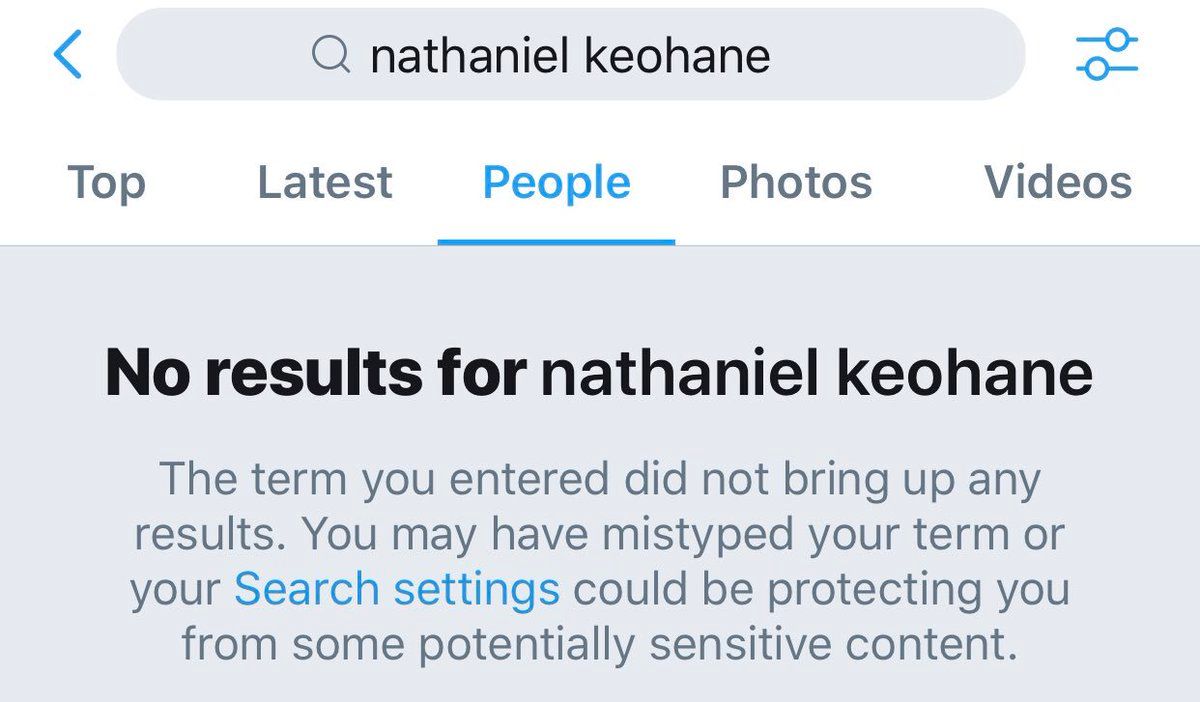The width and height of the screenshot is (1200, 702).
Task: Click the blue underline beneath People
Action: [x=556, y=241]
